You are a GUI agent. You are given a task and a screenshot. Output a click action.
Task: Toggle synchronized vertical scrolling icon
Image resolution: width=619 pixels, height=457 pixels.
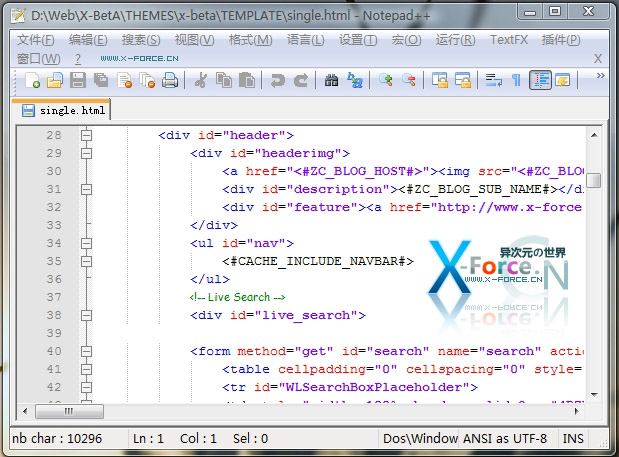[x=439, y=80]
